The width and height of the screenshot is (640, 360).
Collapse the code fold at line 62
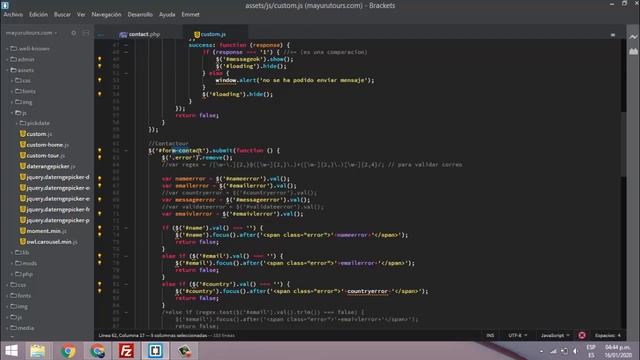point(126,151)
